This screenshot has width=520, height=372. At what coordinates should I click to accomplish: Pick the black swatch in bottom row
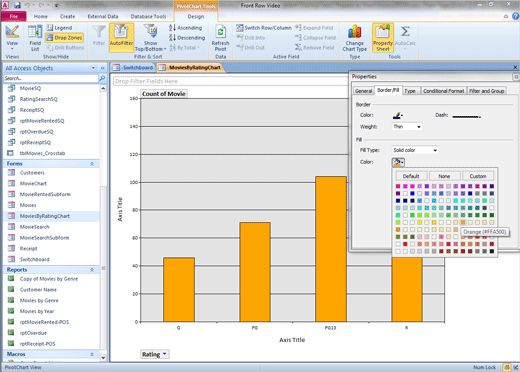tap(492, 251)
